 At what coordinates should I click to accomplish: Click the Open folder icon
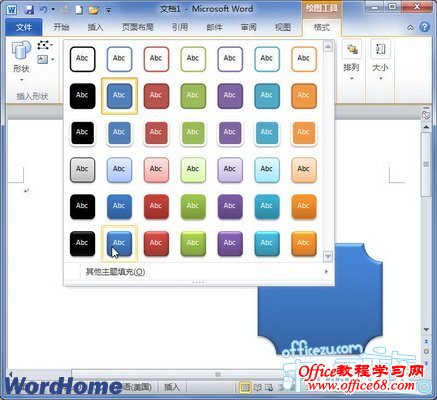pyautogui.click(x=94, y=10)
